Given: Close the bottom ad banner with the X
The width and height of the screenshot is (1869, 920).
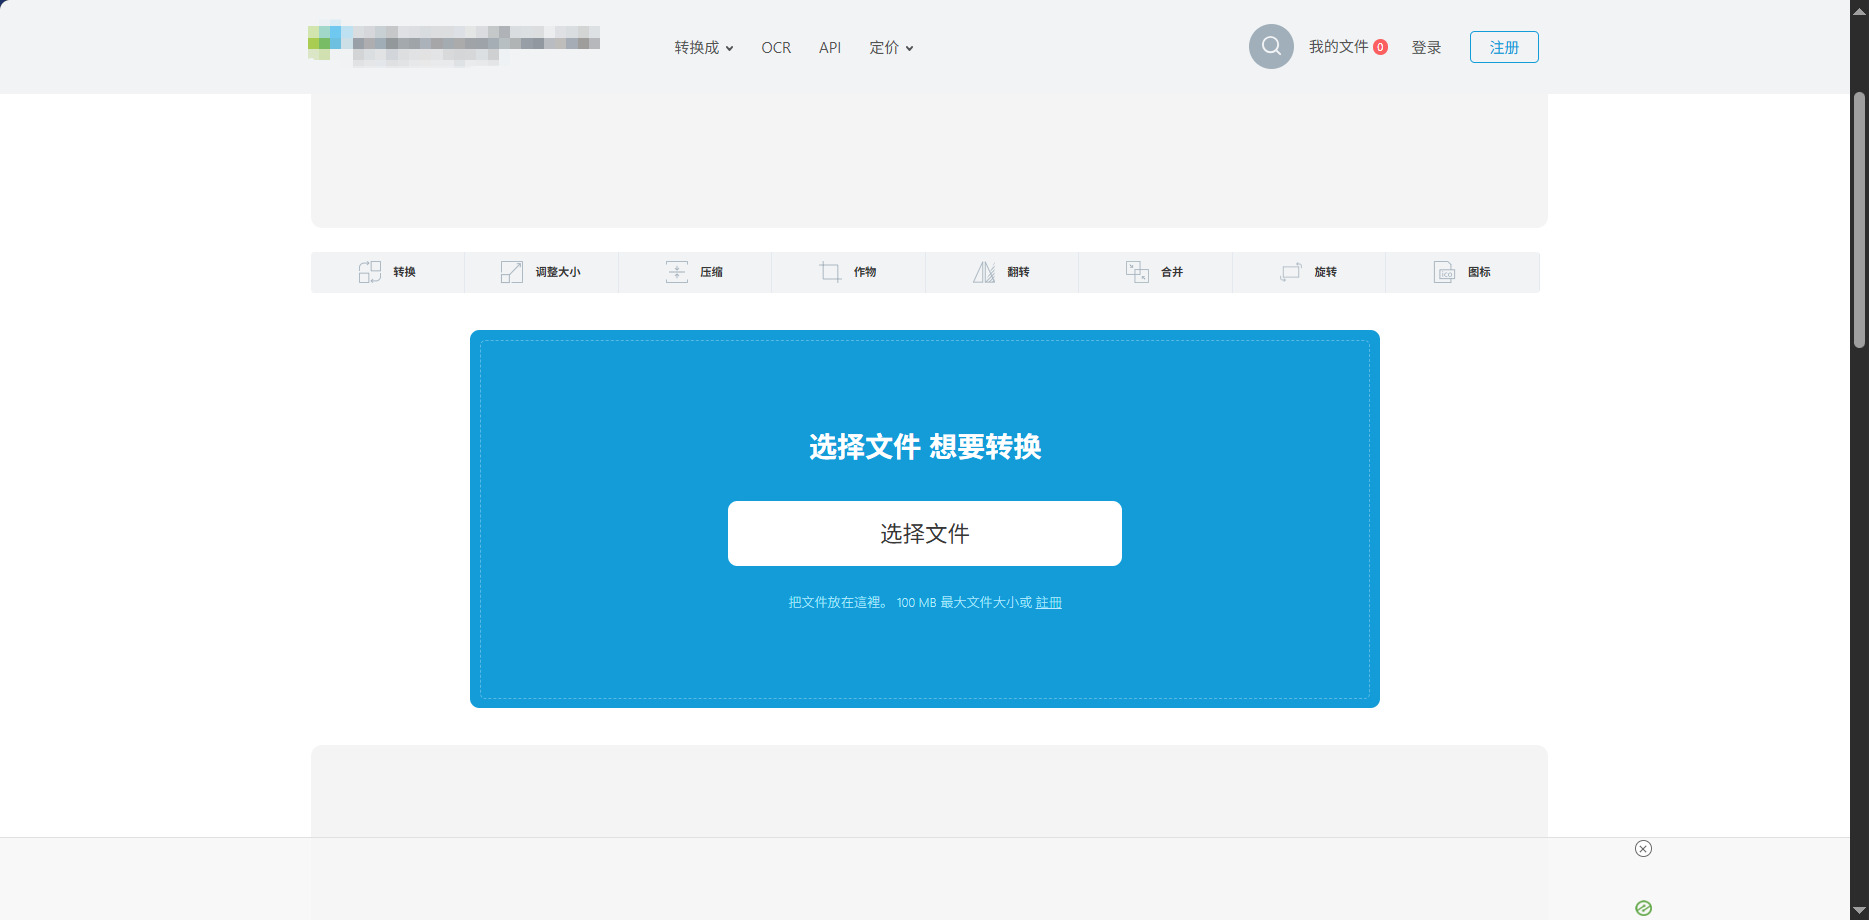Looking at the screenshot, I should click(x=1643, y=849).
